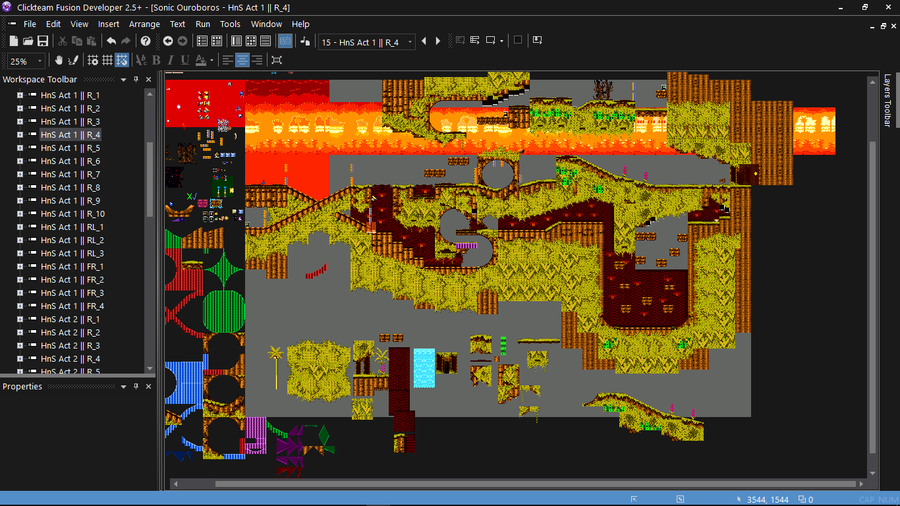Pick the text color swatch icon

click(x=201, y=60)
